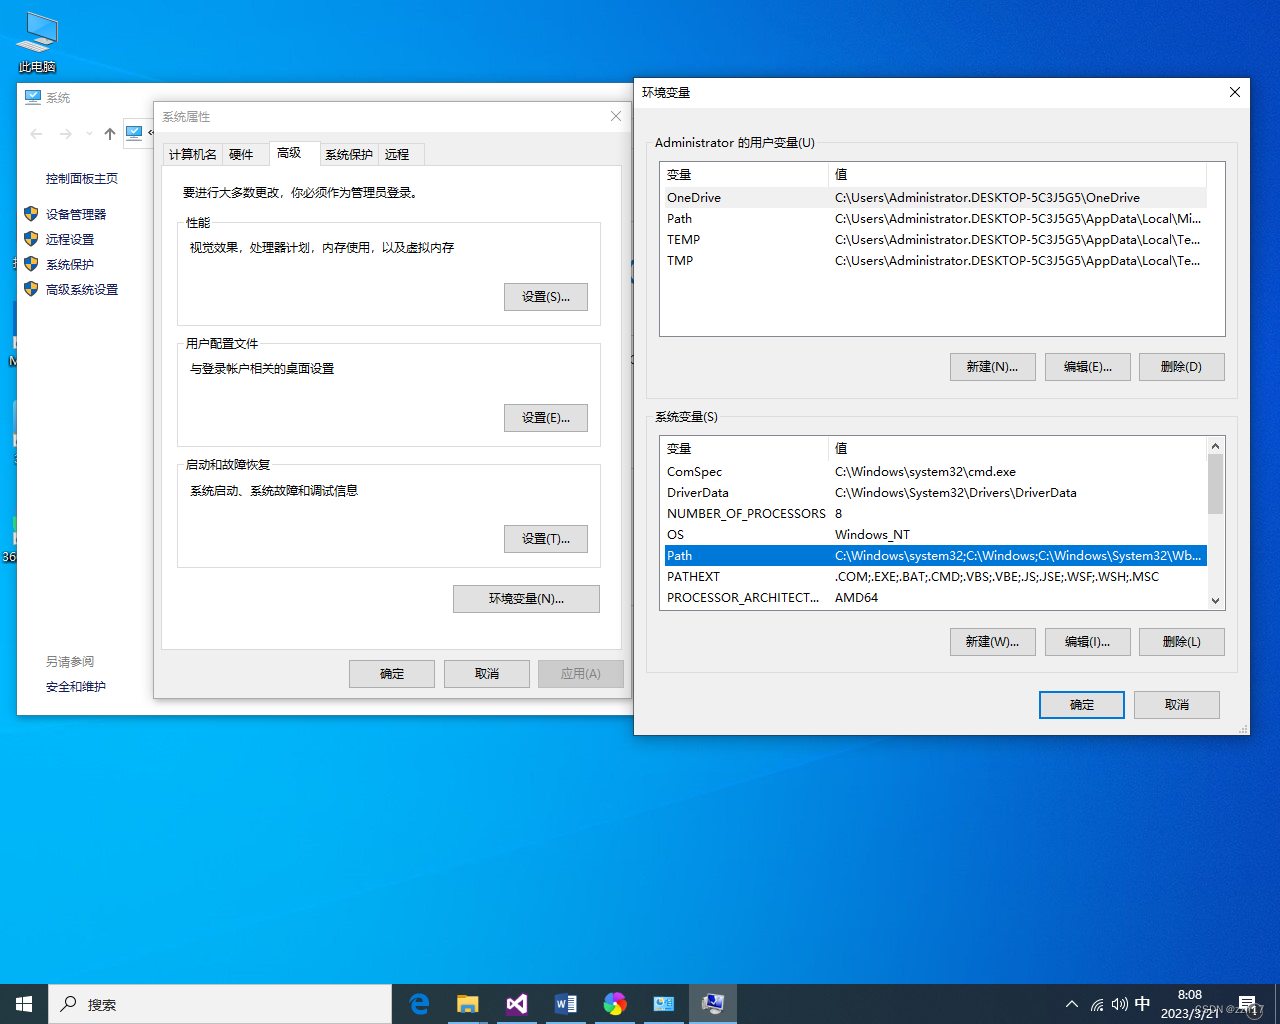Open the notification center icon
Viewport: 1280px width, 1024px height.
click(x=1248, y=1004)
